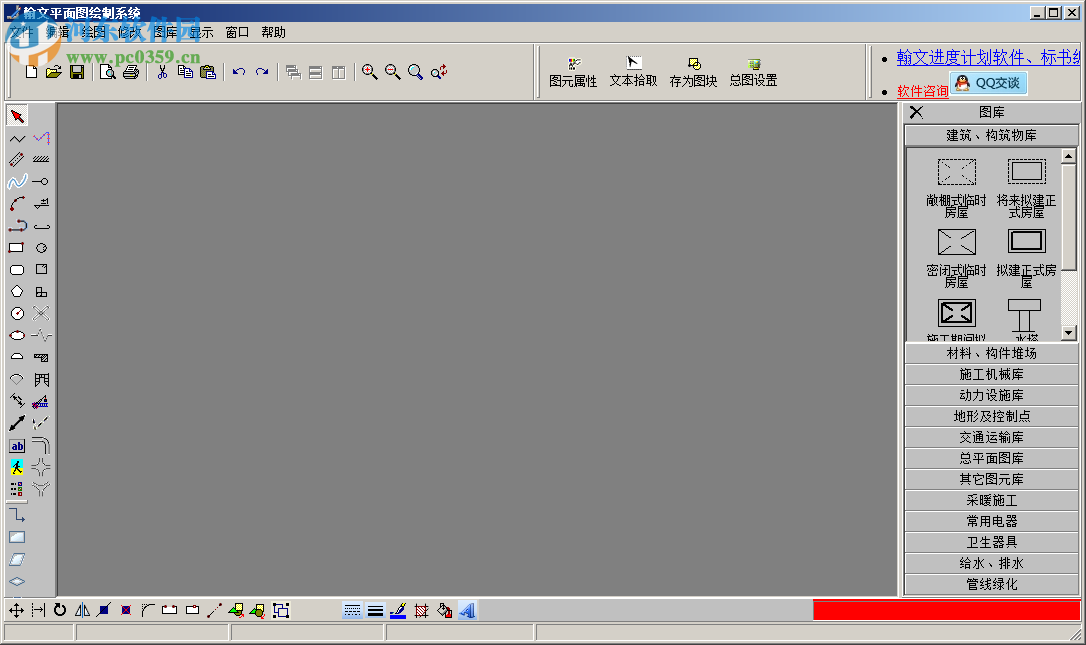Expand the 材料、构件堆场 category
Image resolution: width=1086 pixels, height=645 pixels.
coord(991,353)
